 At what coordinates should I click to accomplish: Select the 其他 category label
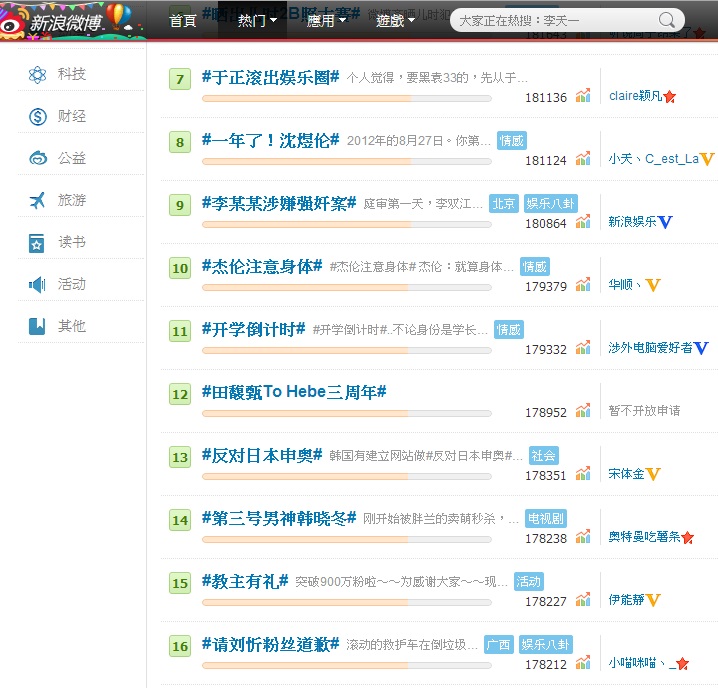point(71,326)
